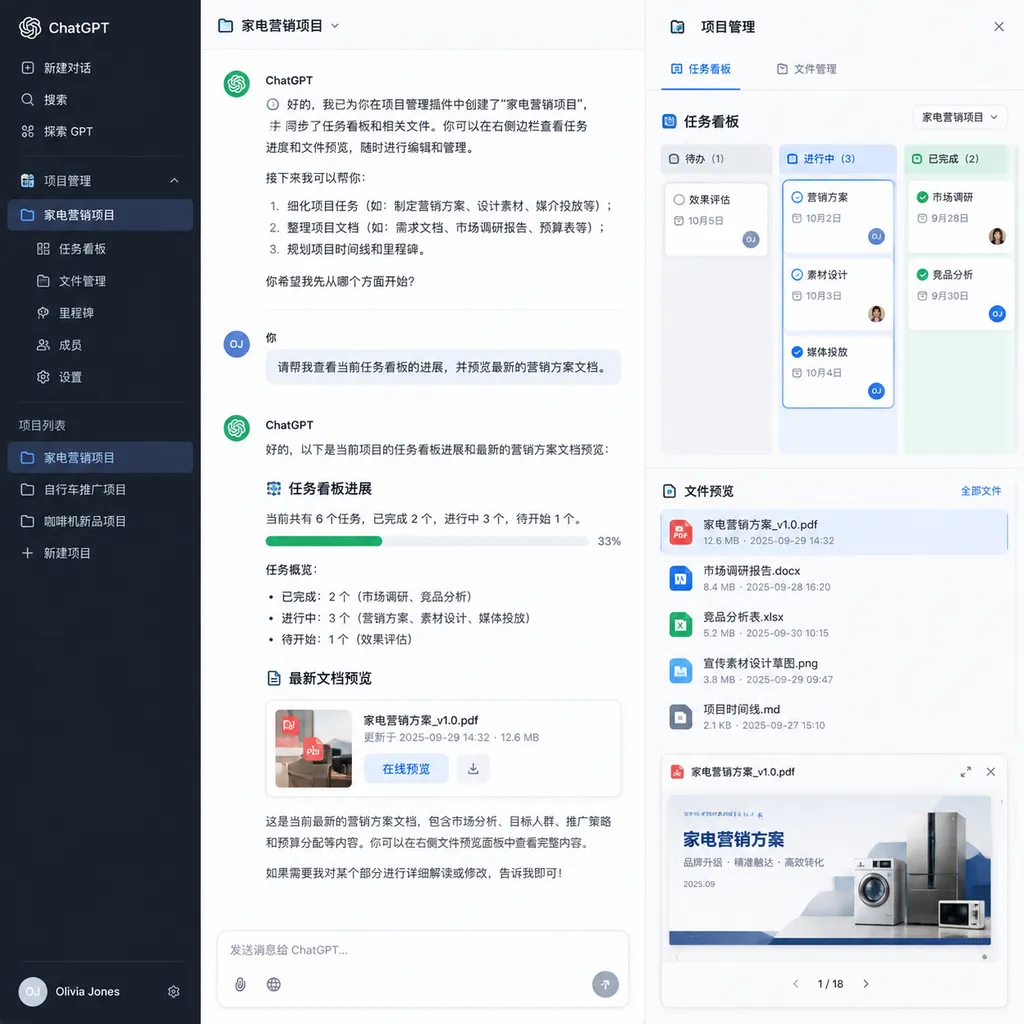The height and width of the screenshot is (1024, 1024).
Task: Go to previous PDF page
Action: [795, 984]
